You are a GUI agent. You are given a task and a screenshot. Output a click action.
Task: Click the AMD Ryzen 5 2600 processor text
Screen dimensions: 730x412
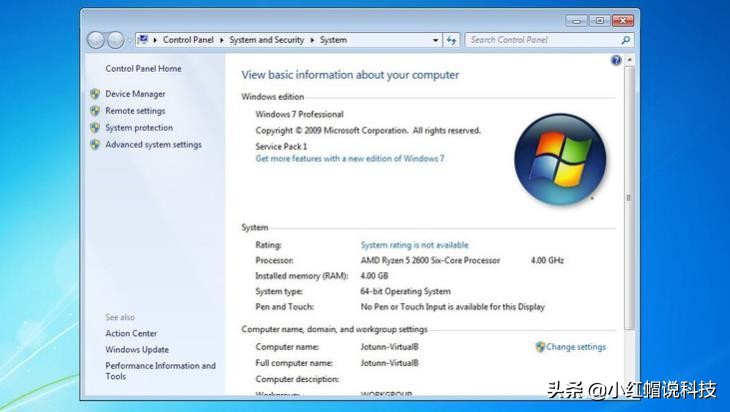pyautogui.click(x=430, y=260)
